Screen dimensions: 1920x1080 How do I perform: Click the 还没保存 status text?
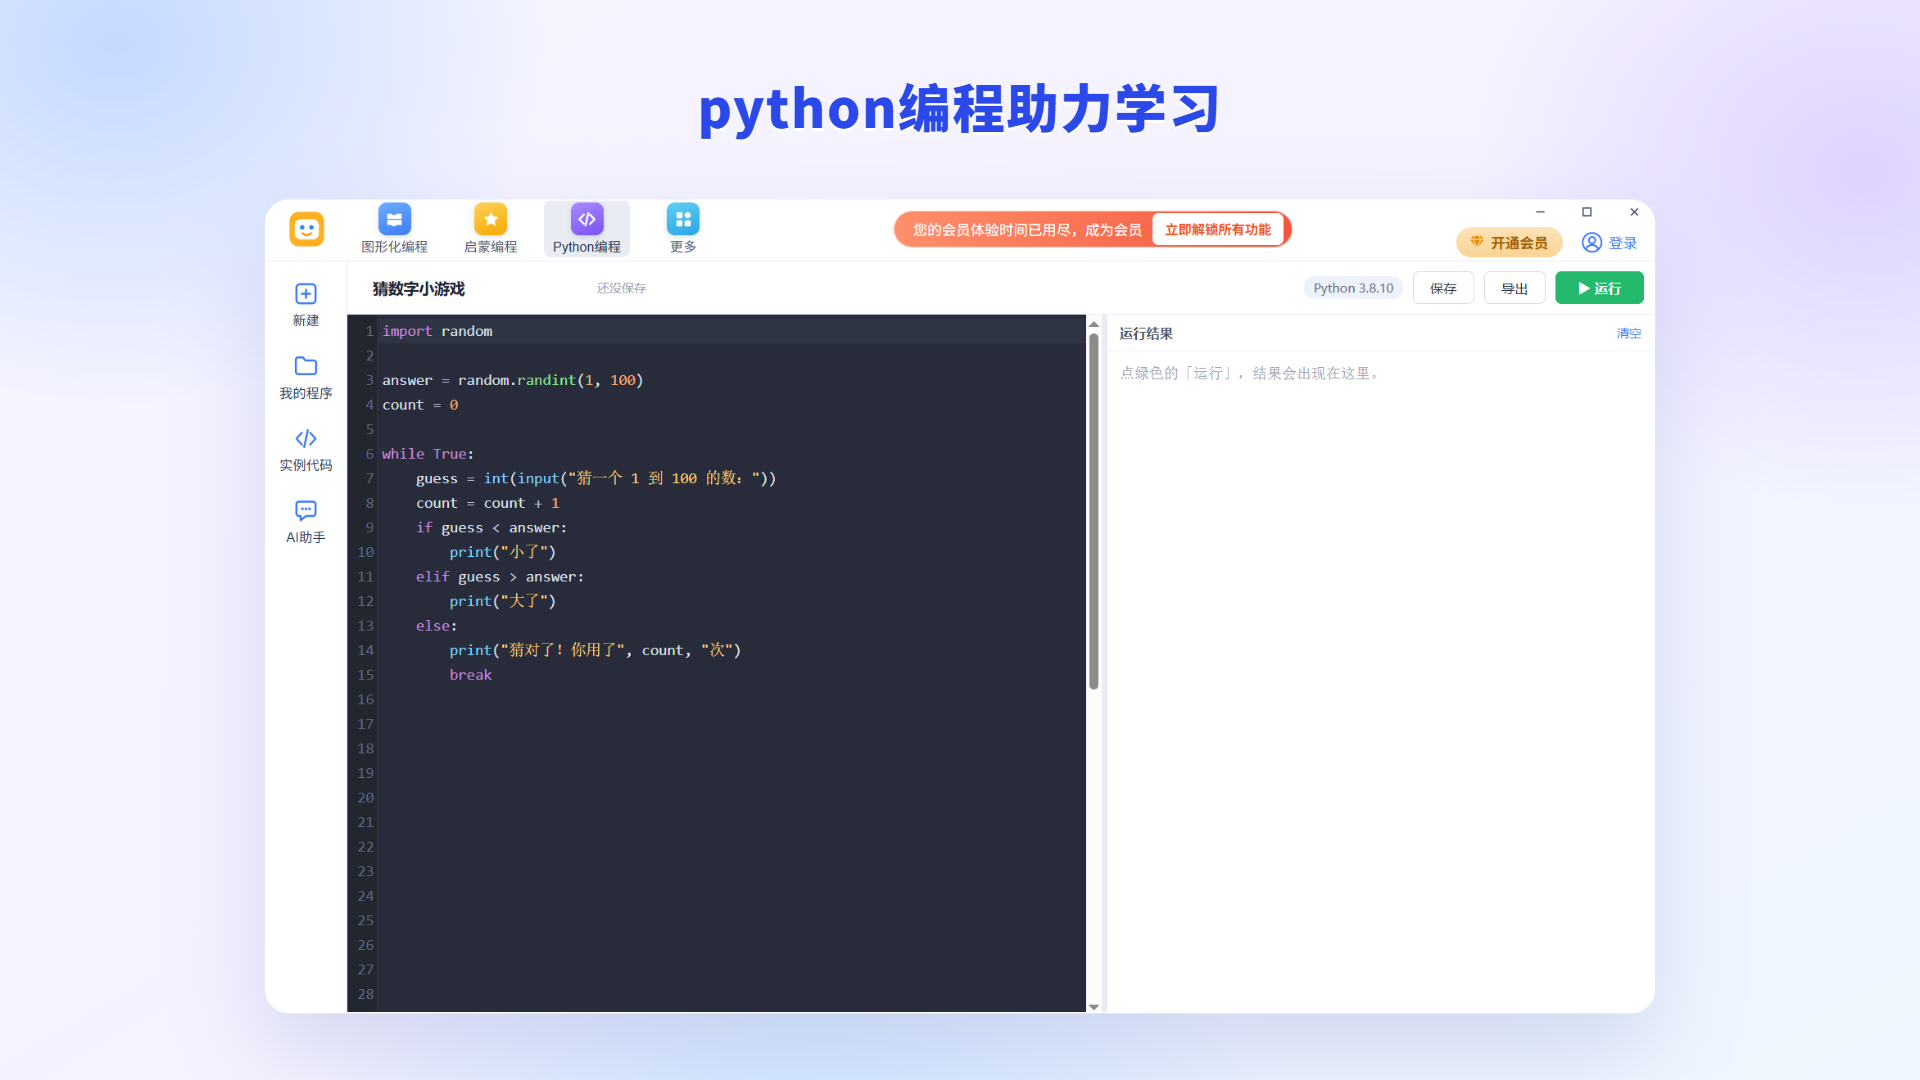(x=622, y=288)
